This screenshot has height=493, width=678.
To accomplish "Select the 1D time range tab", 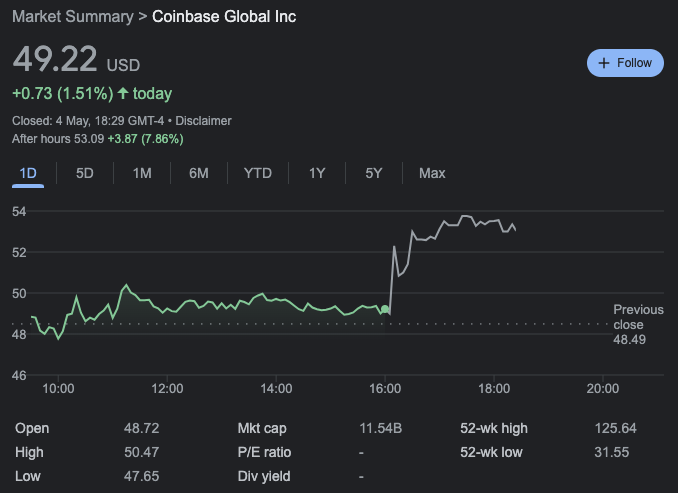I will coord(28,173).
